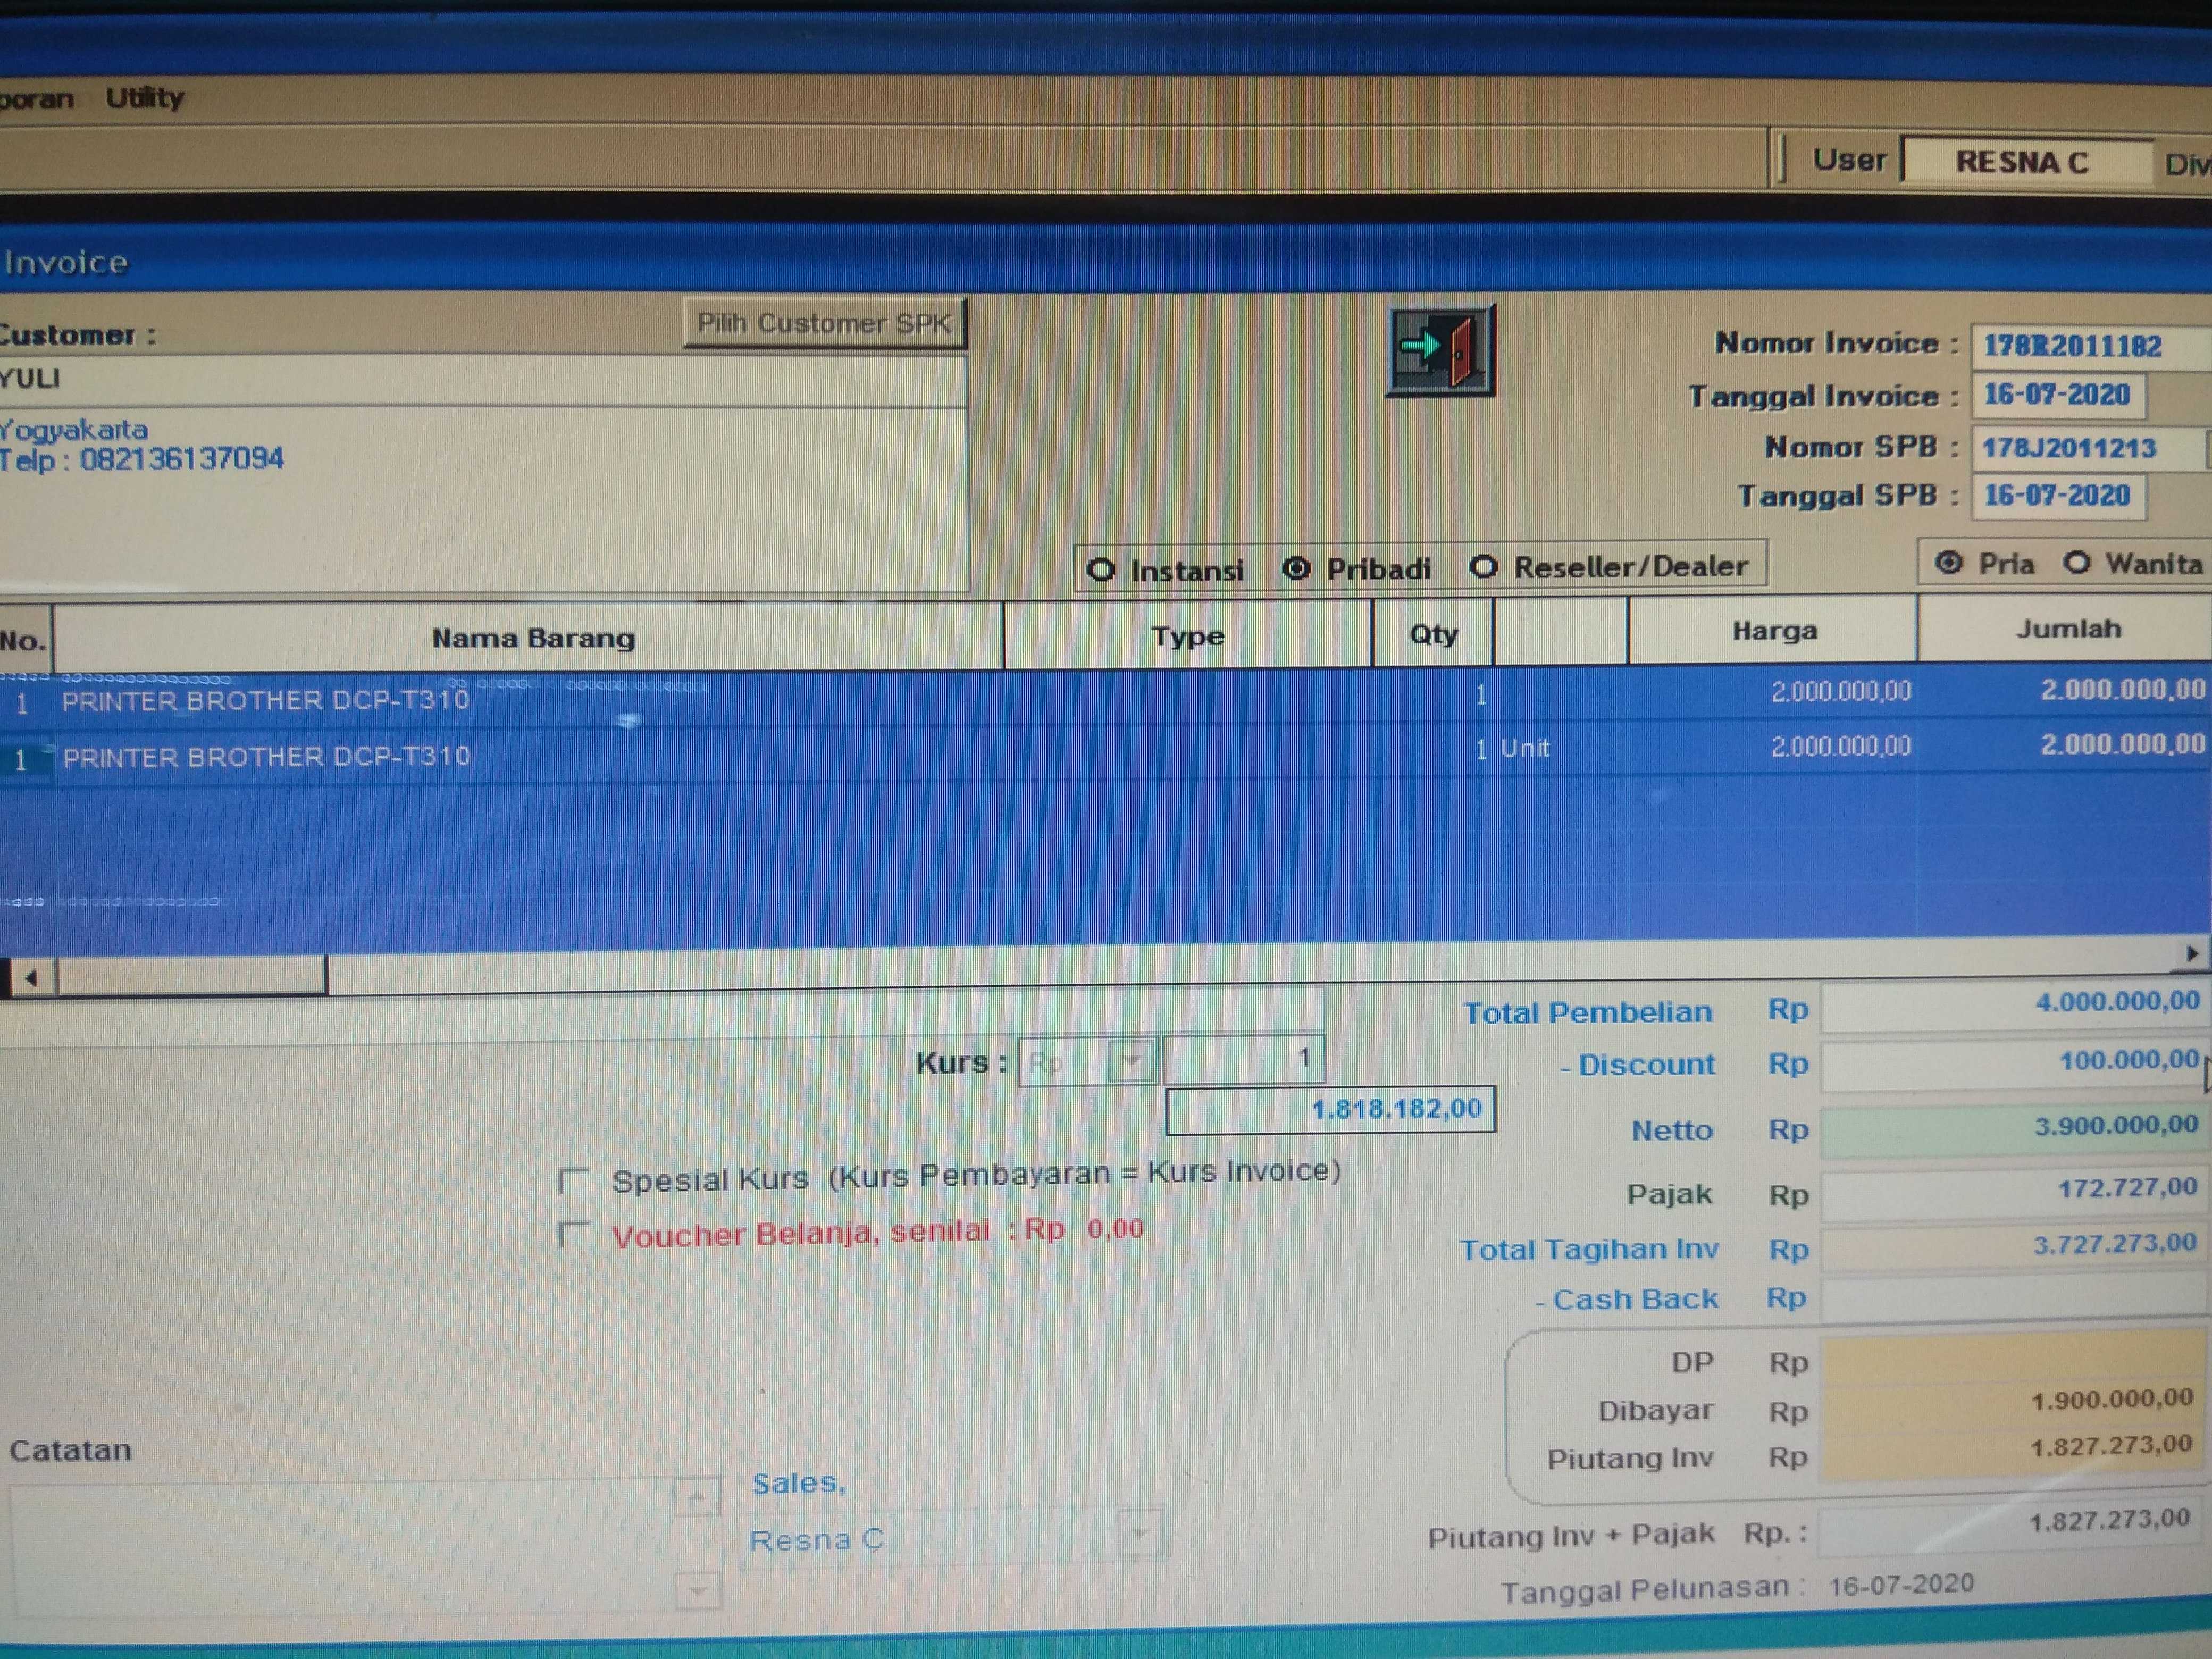Click the right scroll arrow of item grid
The height and width of the screenshot is (1659, 2212).
click(2191, 954)
